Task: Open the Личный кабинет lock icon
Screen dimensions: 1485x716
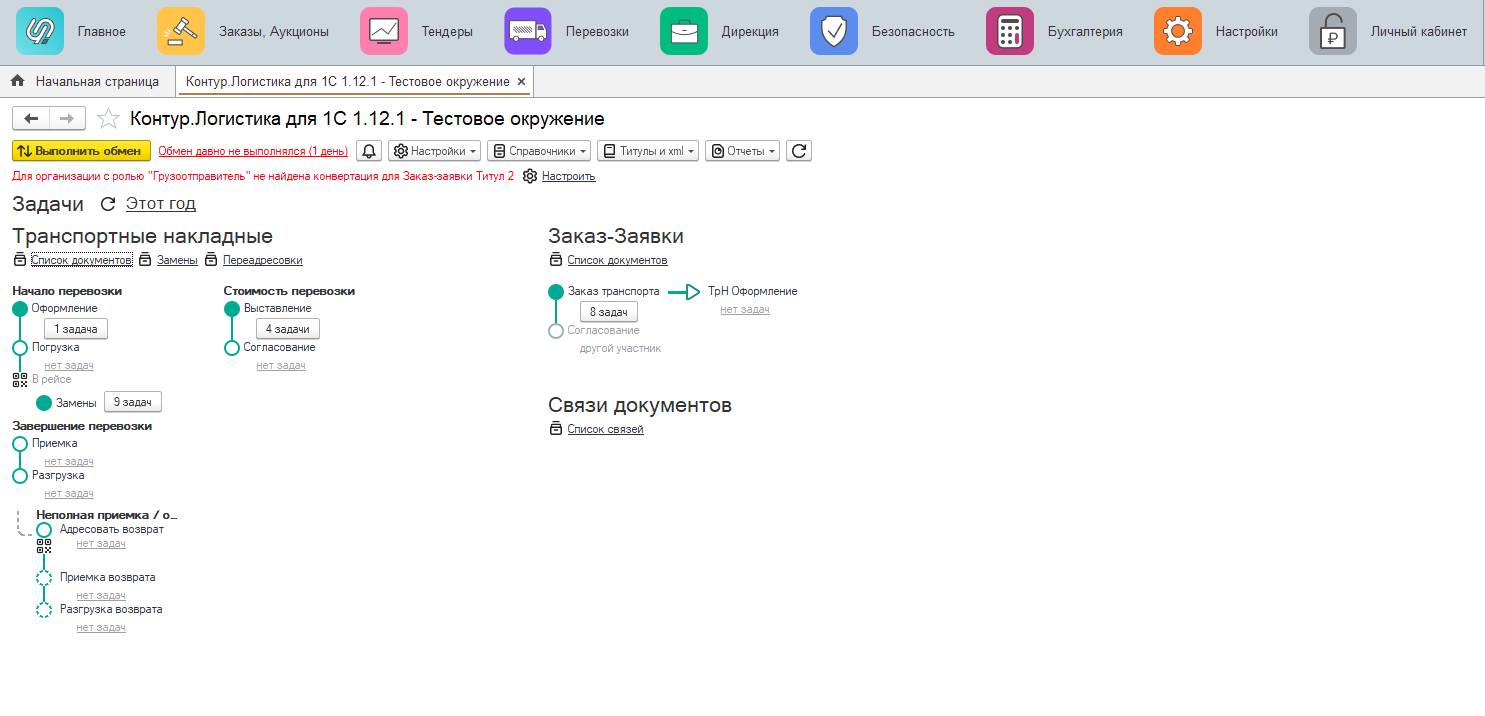Action: (x=1333, y=31)
